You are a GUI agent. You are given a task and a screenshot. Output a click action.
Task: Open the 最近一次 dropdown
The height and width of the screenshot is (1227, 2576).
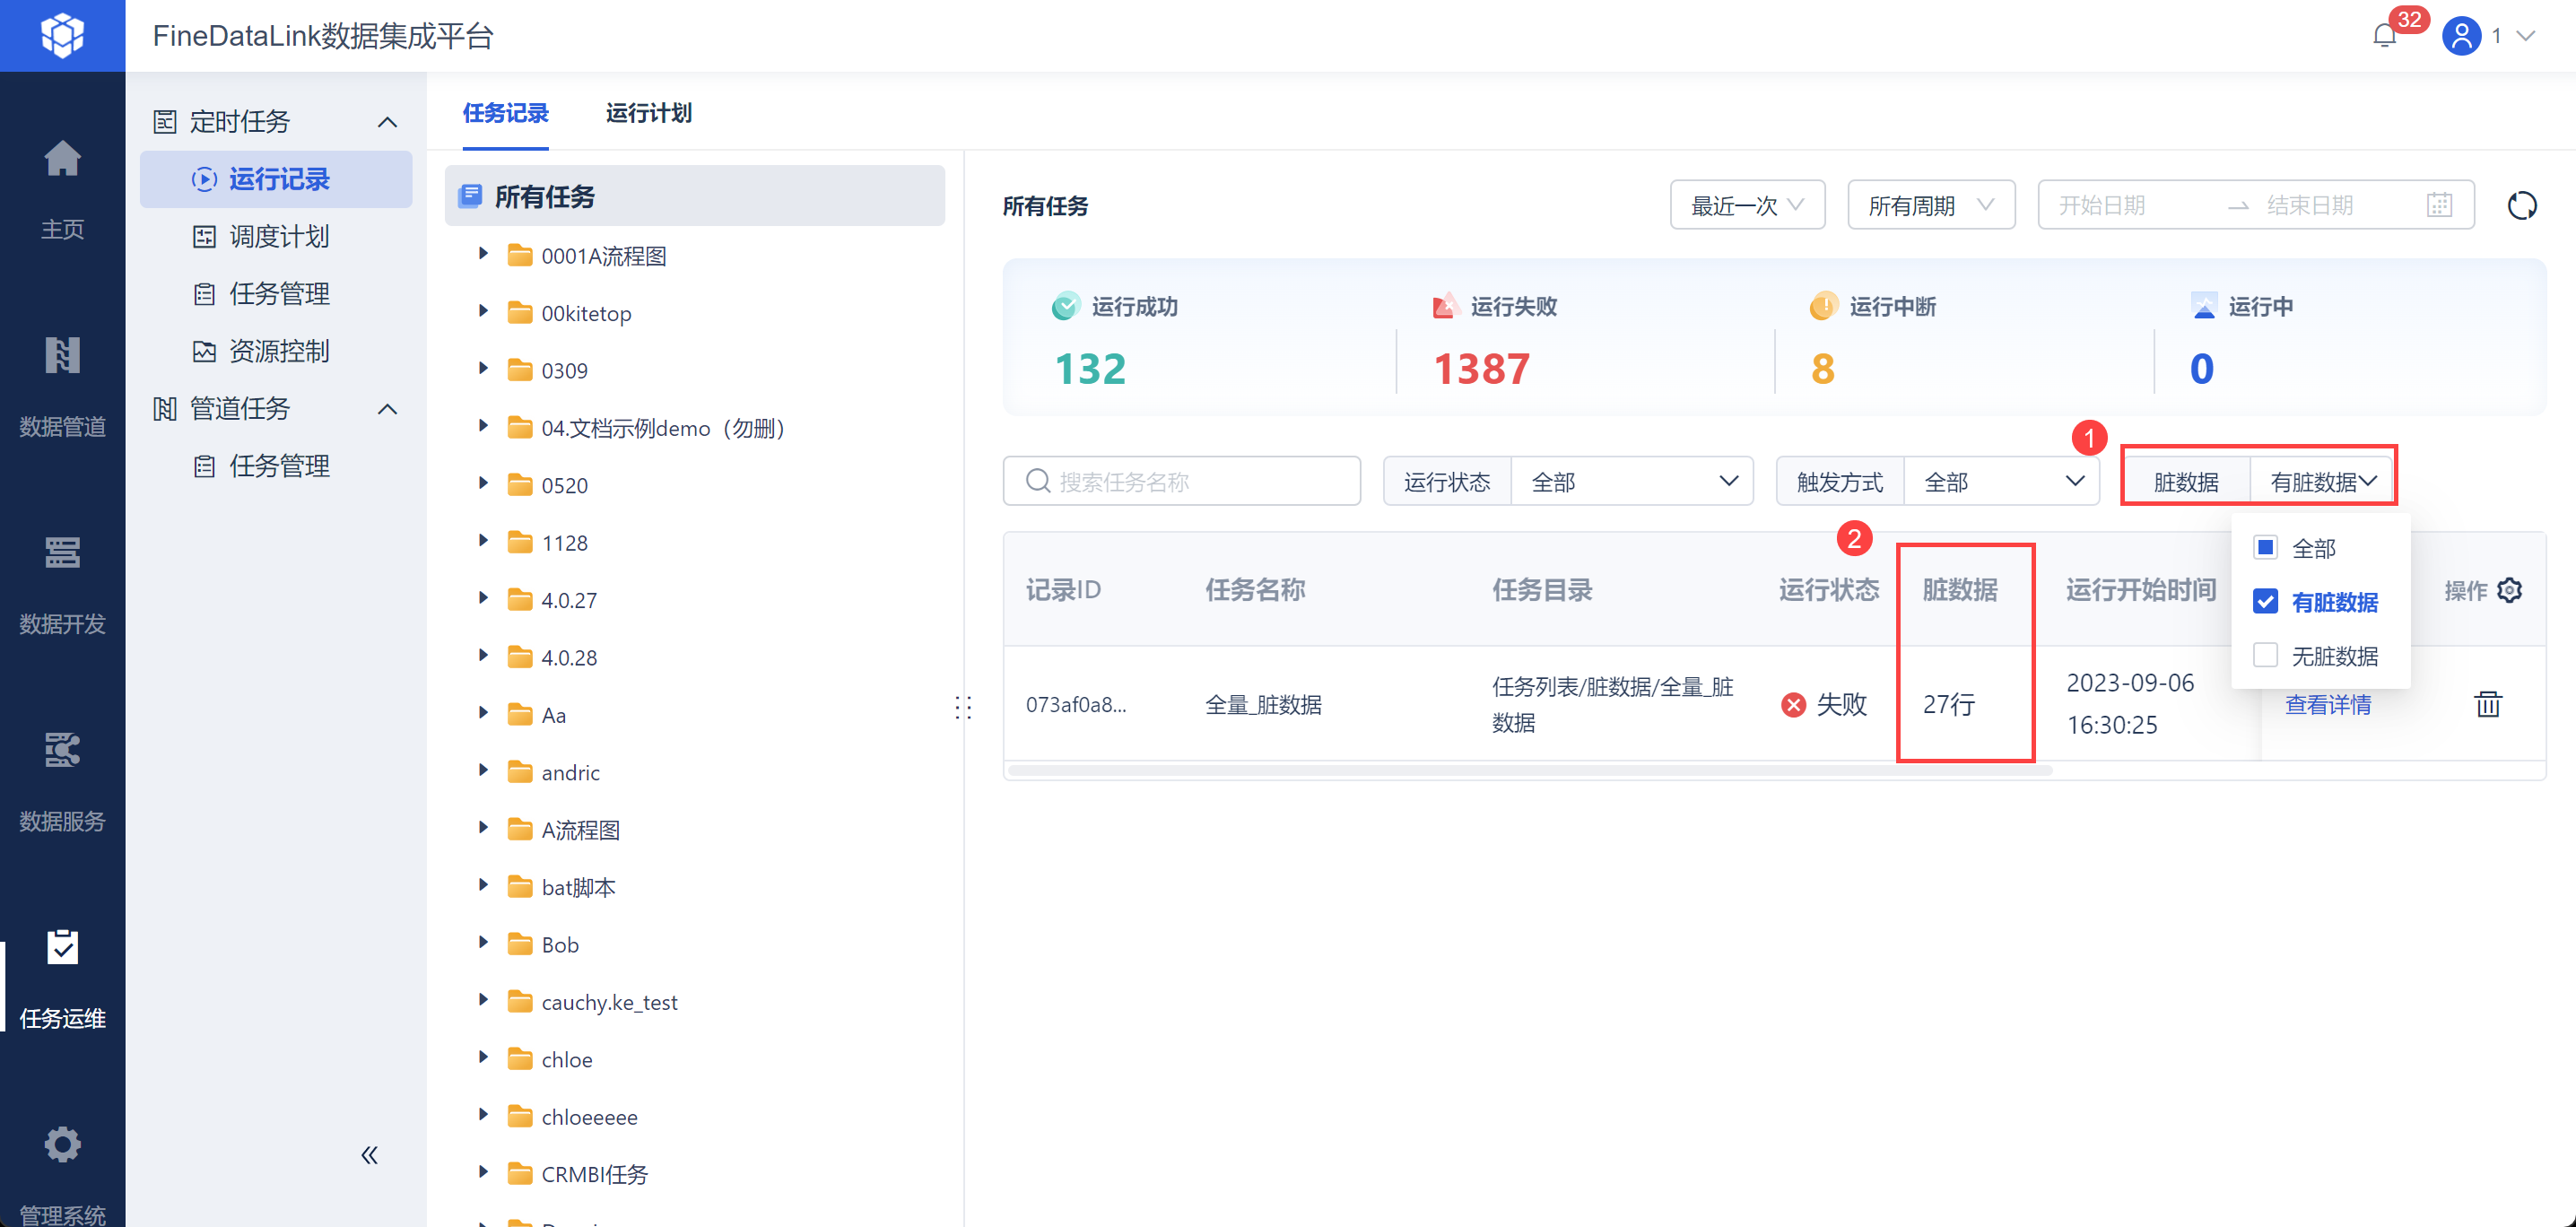pos(1746,206)
